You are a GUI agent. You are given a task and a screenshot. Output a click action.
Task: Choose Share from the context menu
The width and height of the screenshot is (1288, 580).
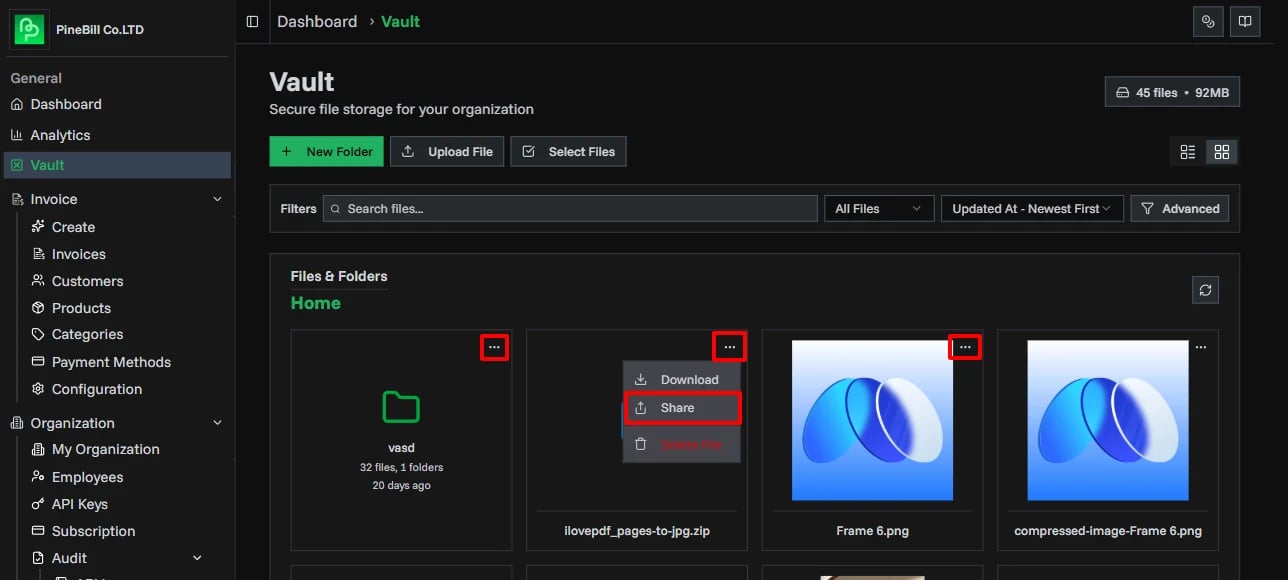pyautogui.click(x=682, y=408)
